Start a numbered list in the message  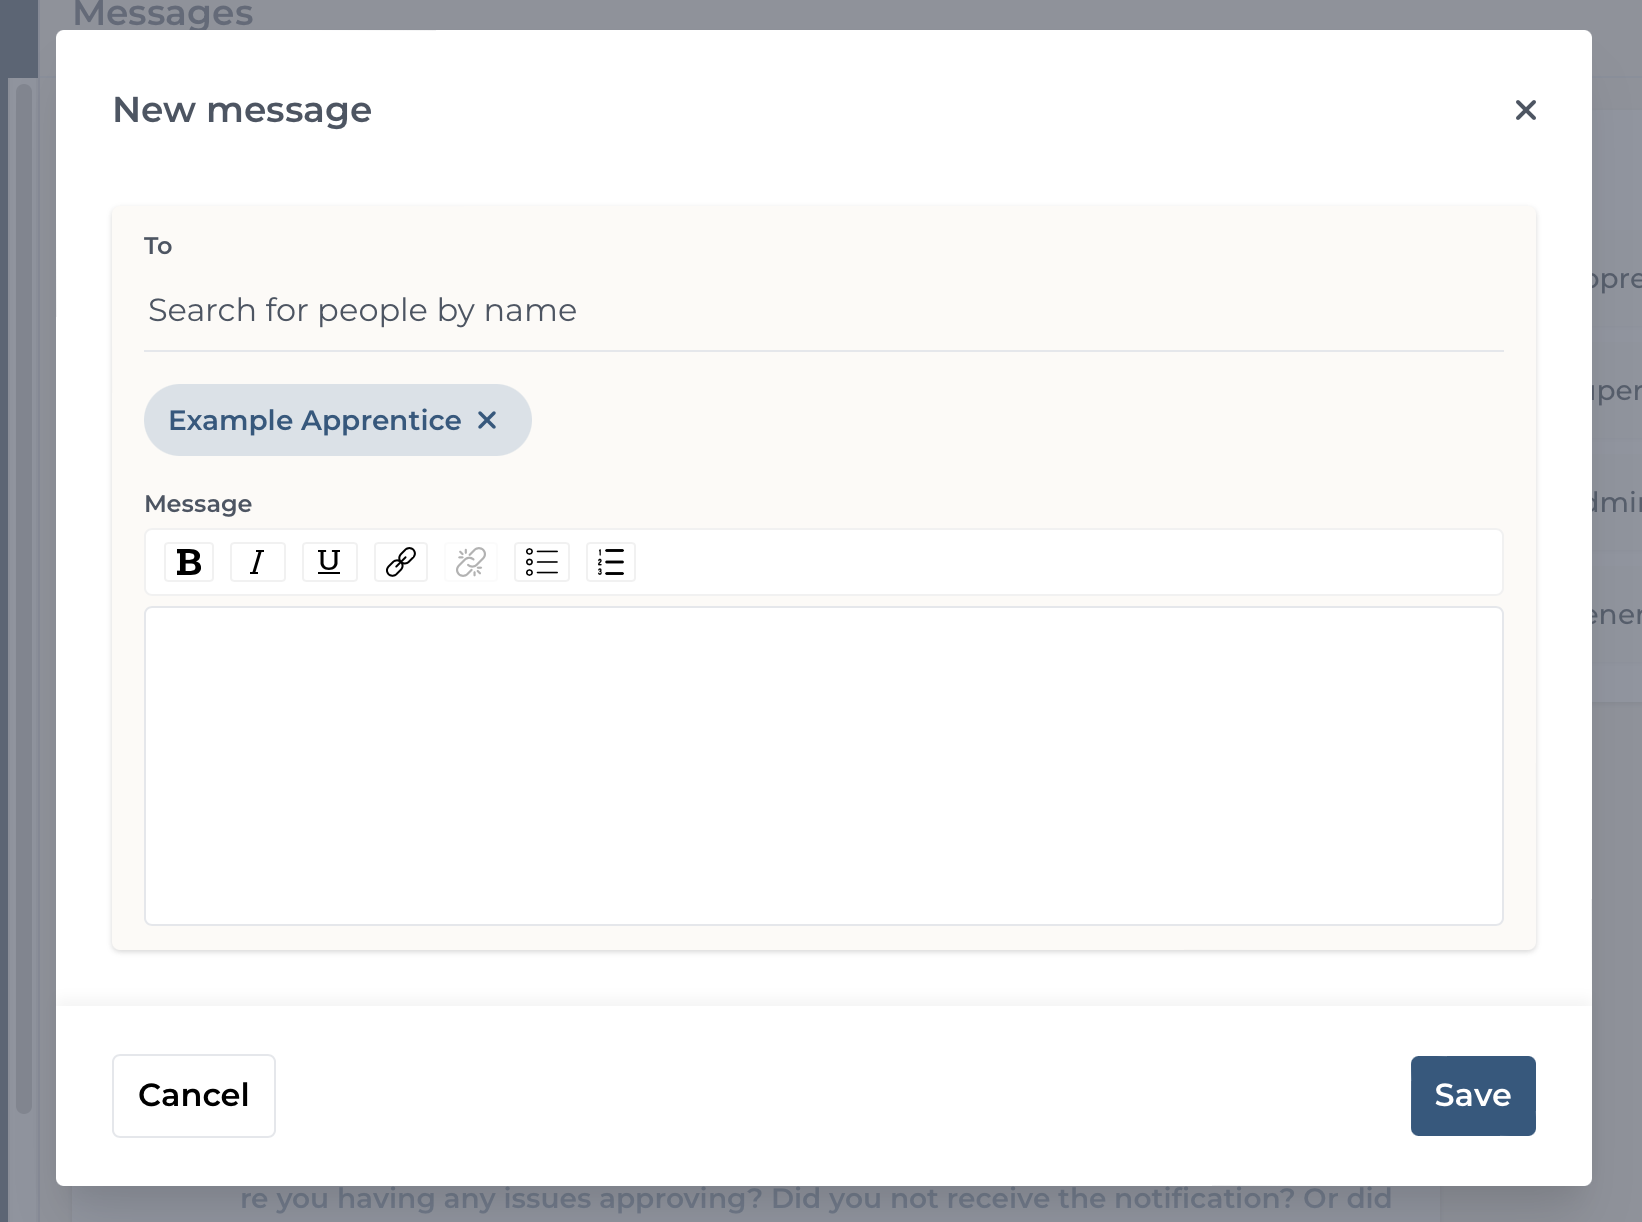pyautogui.click(x=611, y=562)
